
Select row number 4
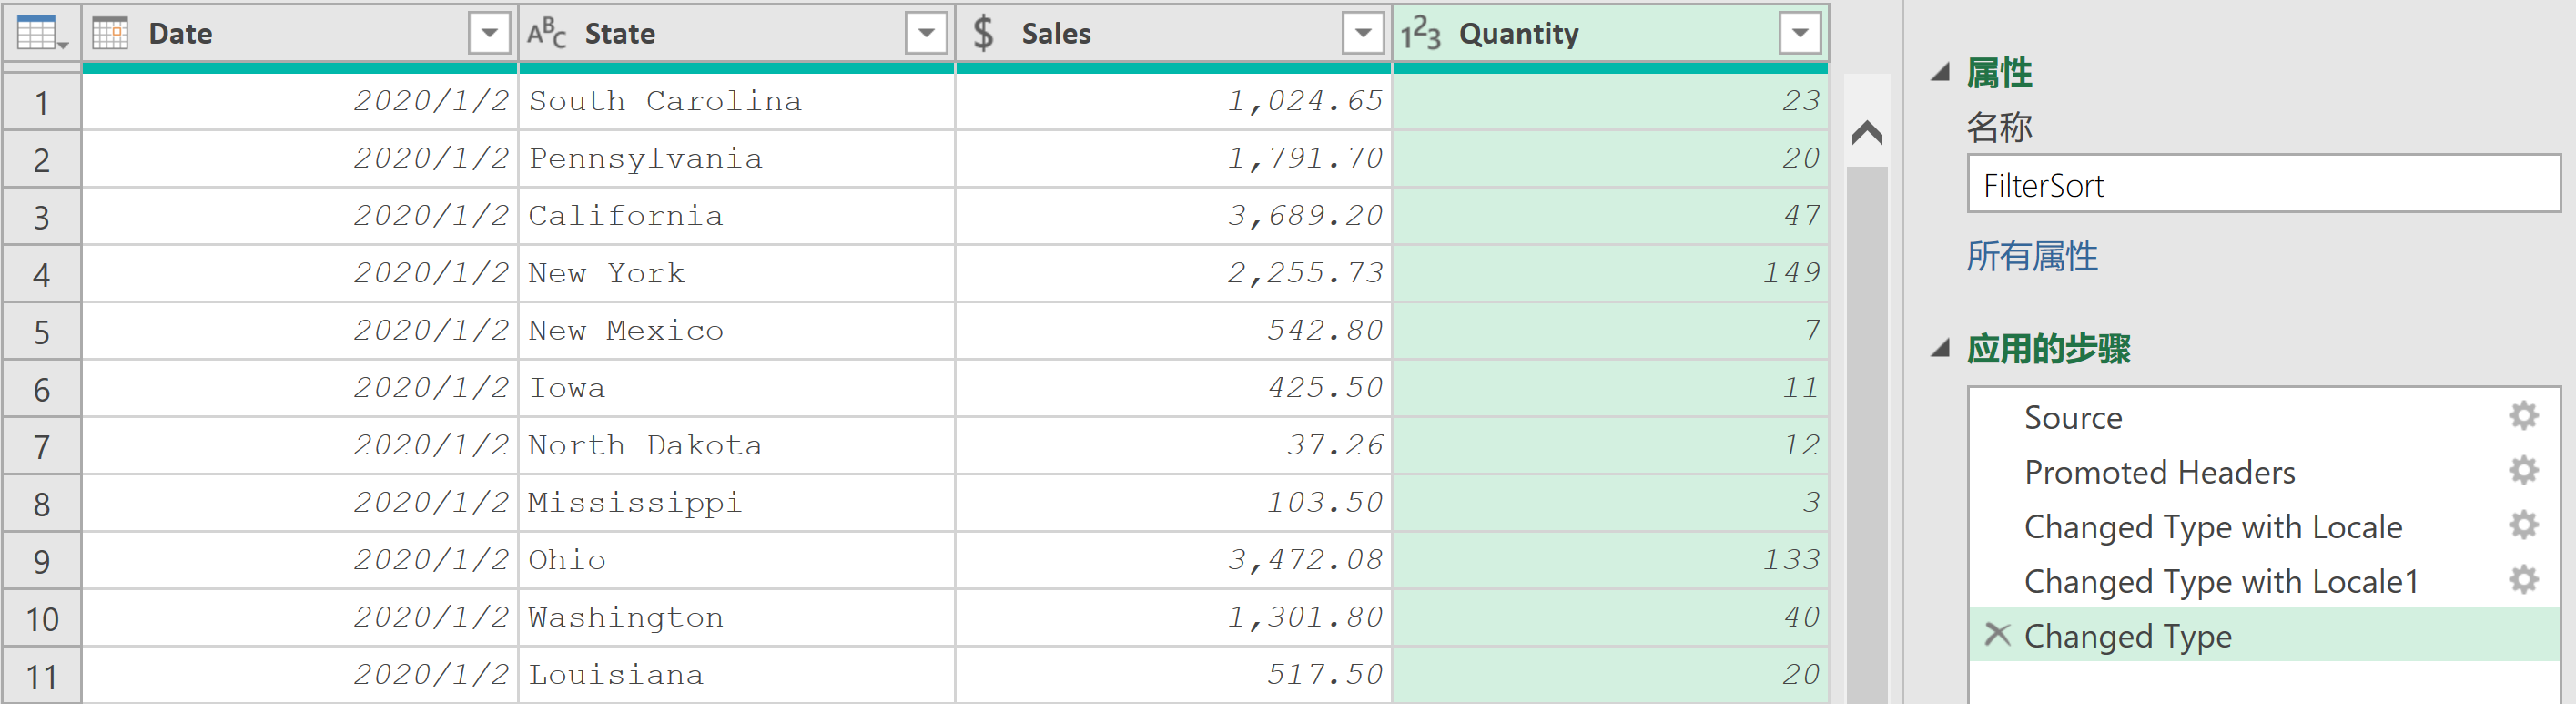pyautogui.click(x=41, y=274)
